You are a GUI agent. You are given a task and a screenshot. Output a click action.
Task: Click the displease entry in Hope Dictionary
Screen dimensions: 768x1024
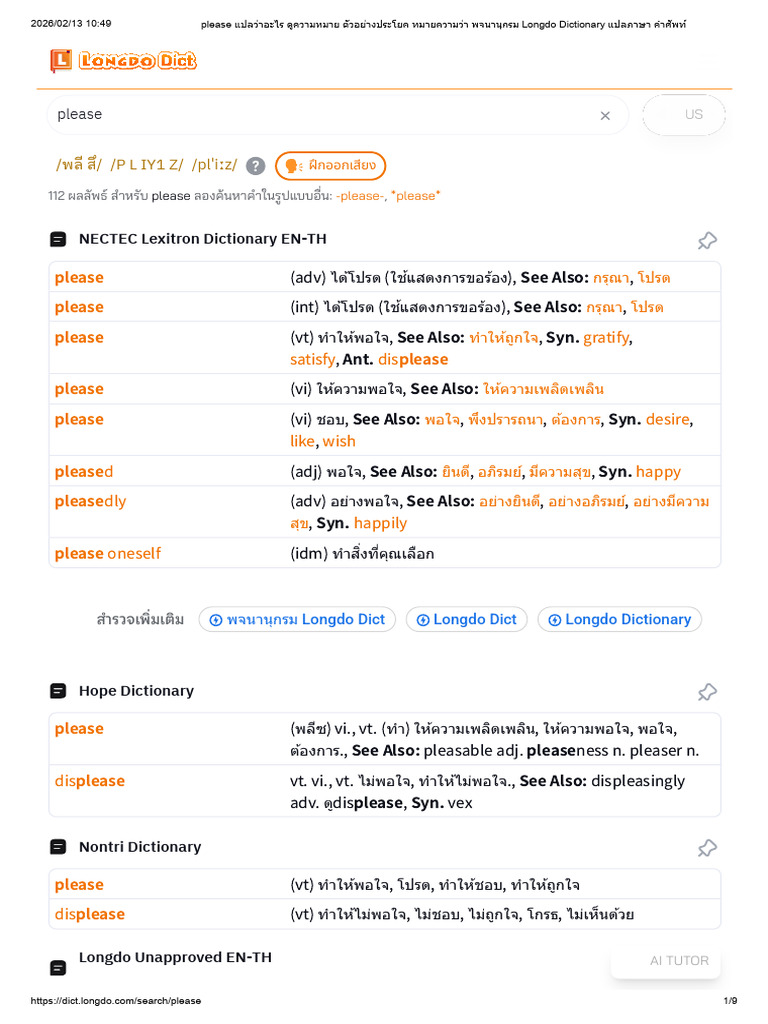(90, 781)
